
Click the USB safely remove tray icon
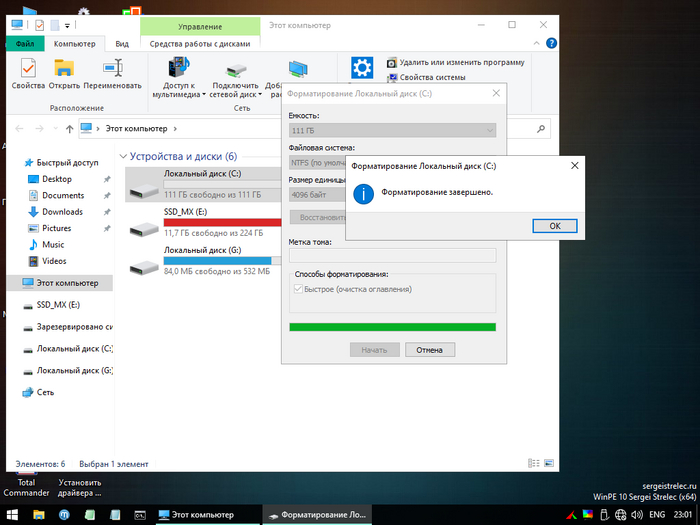click(x=604, y=515)
